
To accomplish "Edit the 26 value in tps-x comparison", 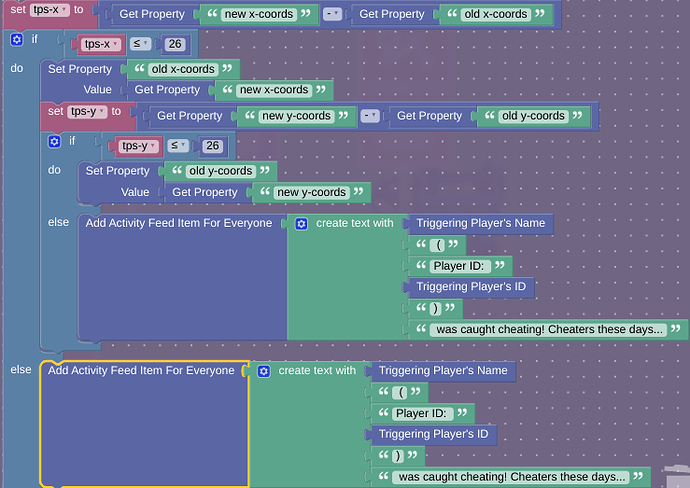I will [174, 45].
